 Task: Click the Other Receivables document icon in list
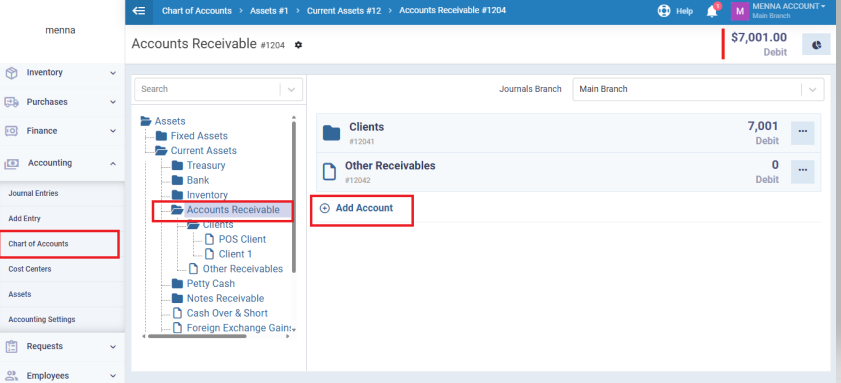[329, 172]
